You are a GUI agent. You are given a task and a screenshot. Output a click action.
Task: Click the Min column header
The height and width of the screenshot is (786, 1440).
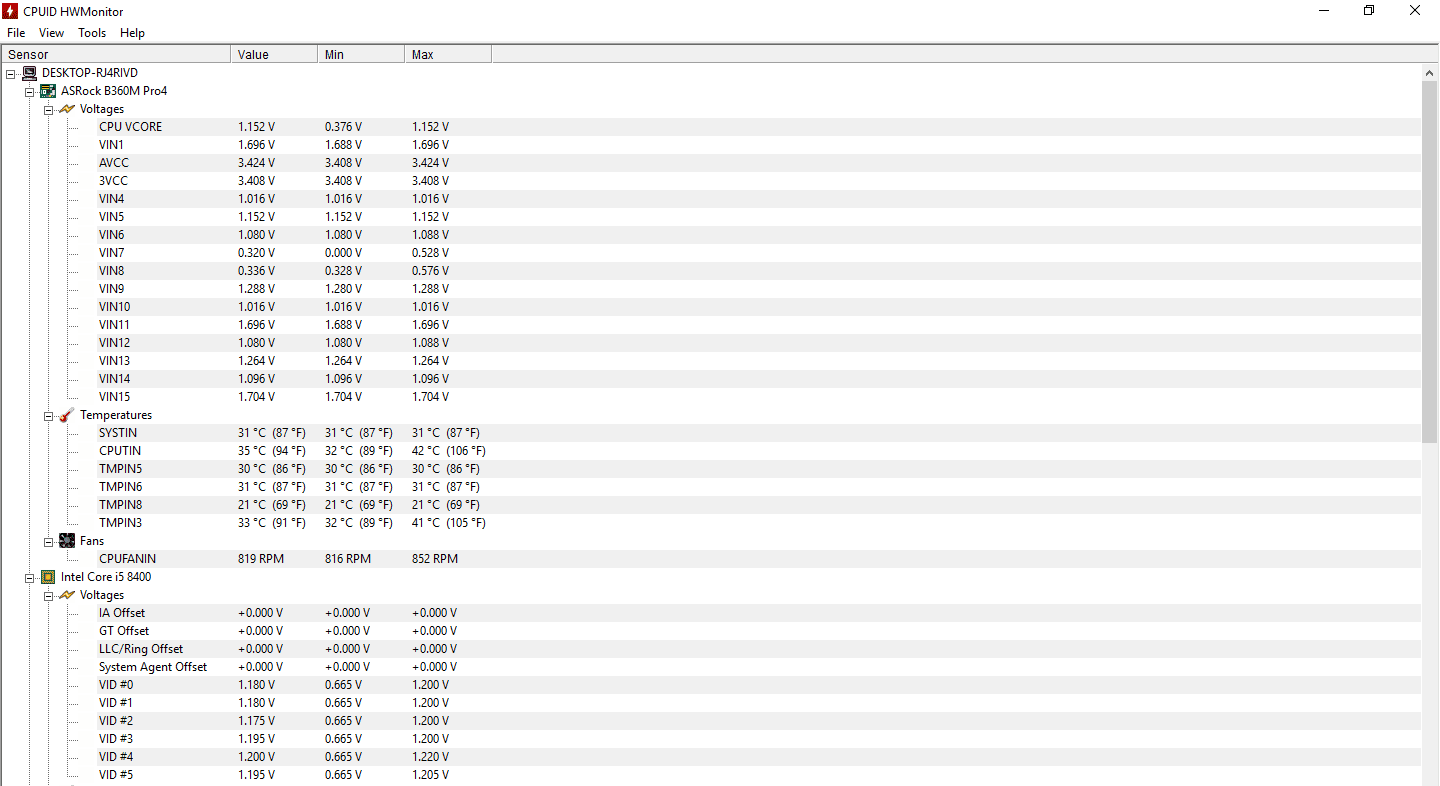pyautogui.click(x=361, y=55)
